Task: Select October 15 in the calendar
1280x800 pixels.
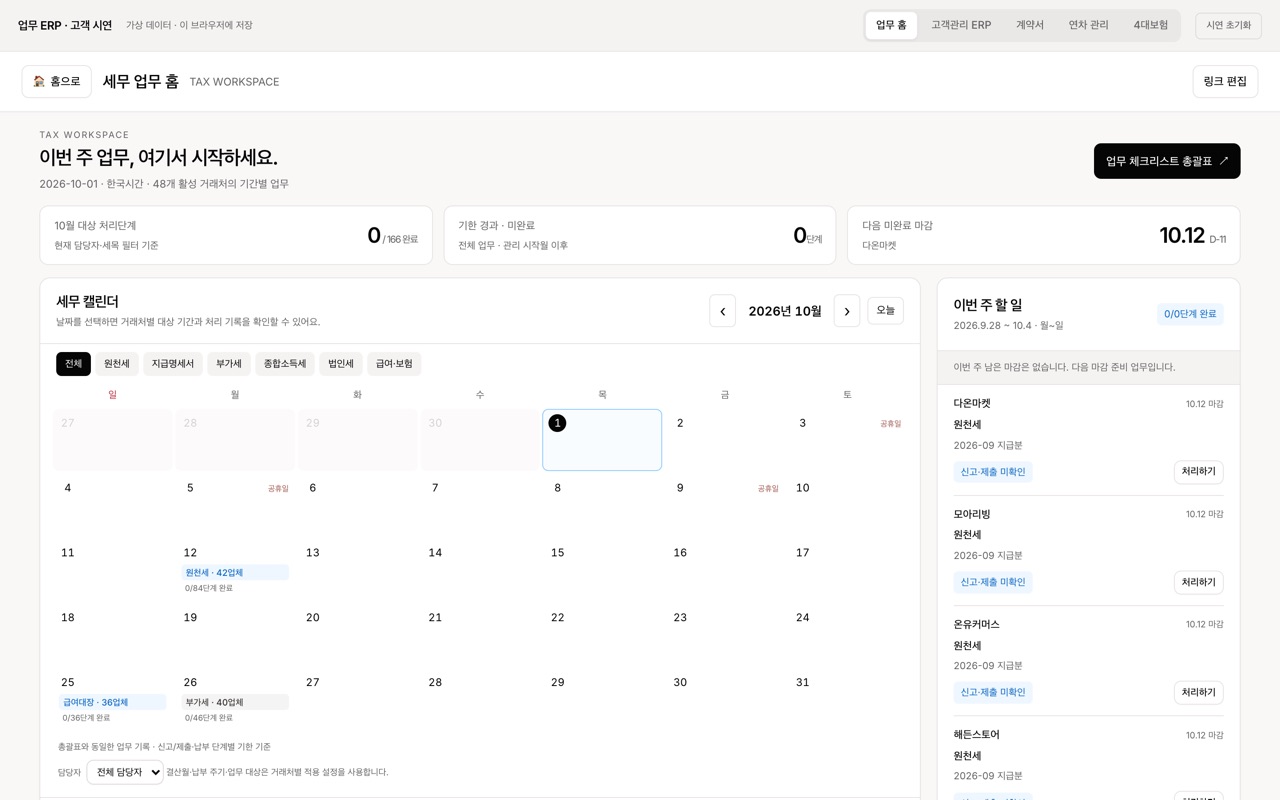Action: pos(602,570)
